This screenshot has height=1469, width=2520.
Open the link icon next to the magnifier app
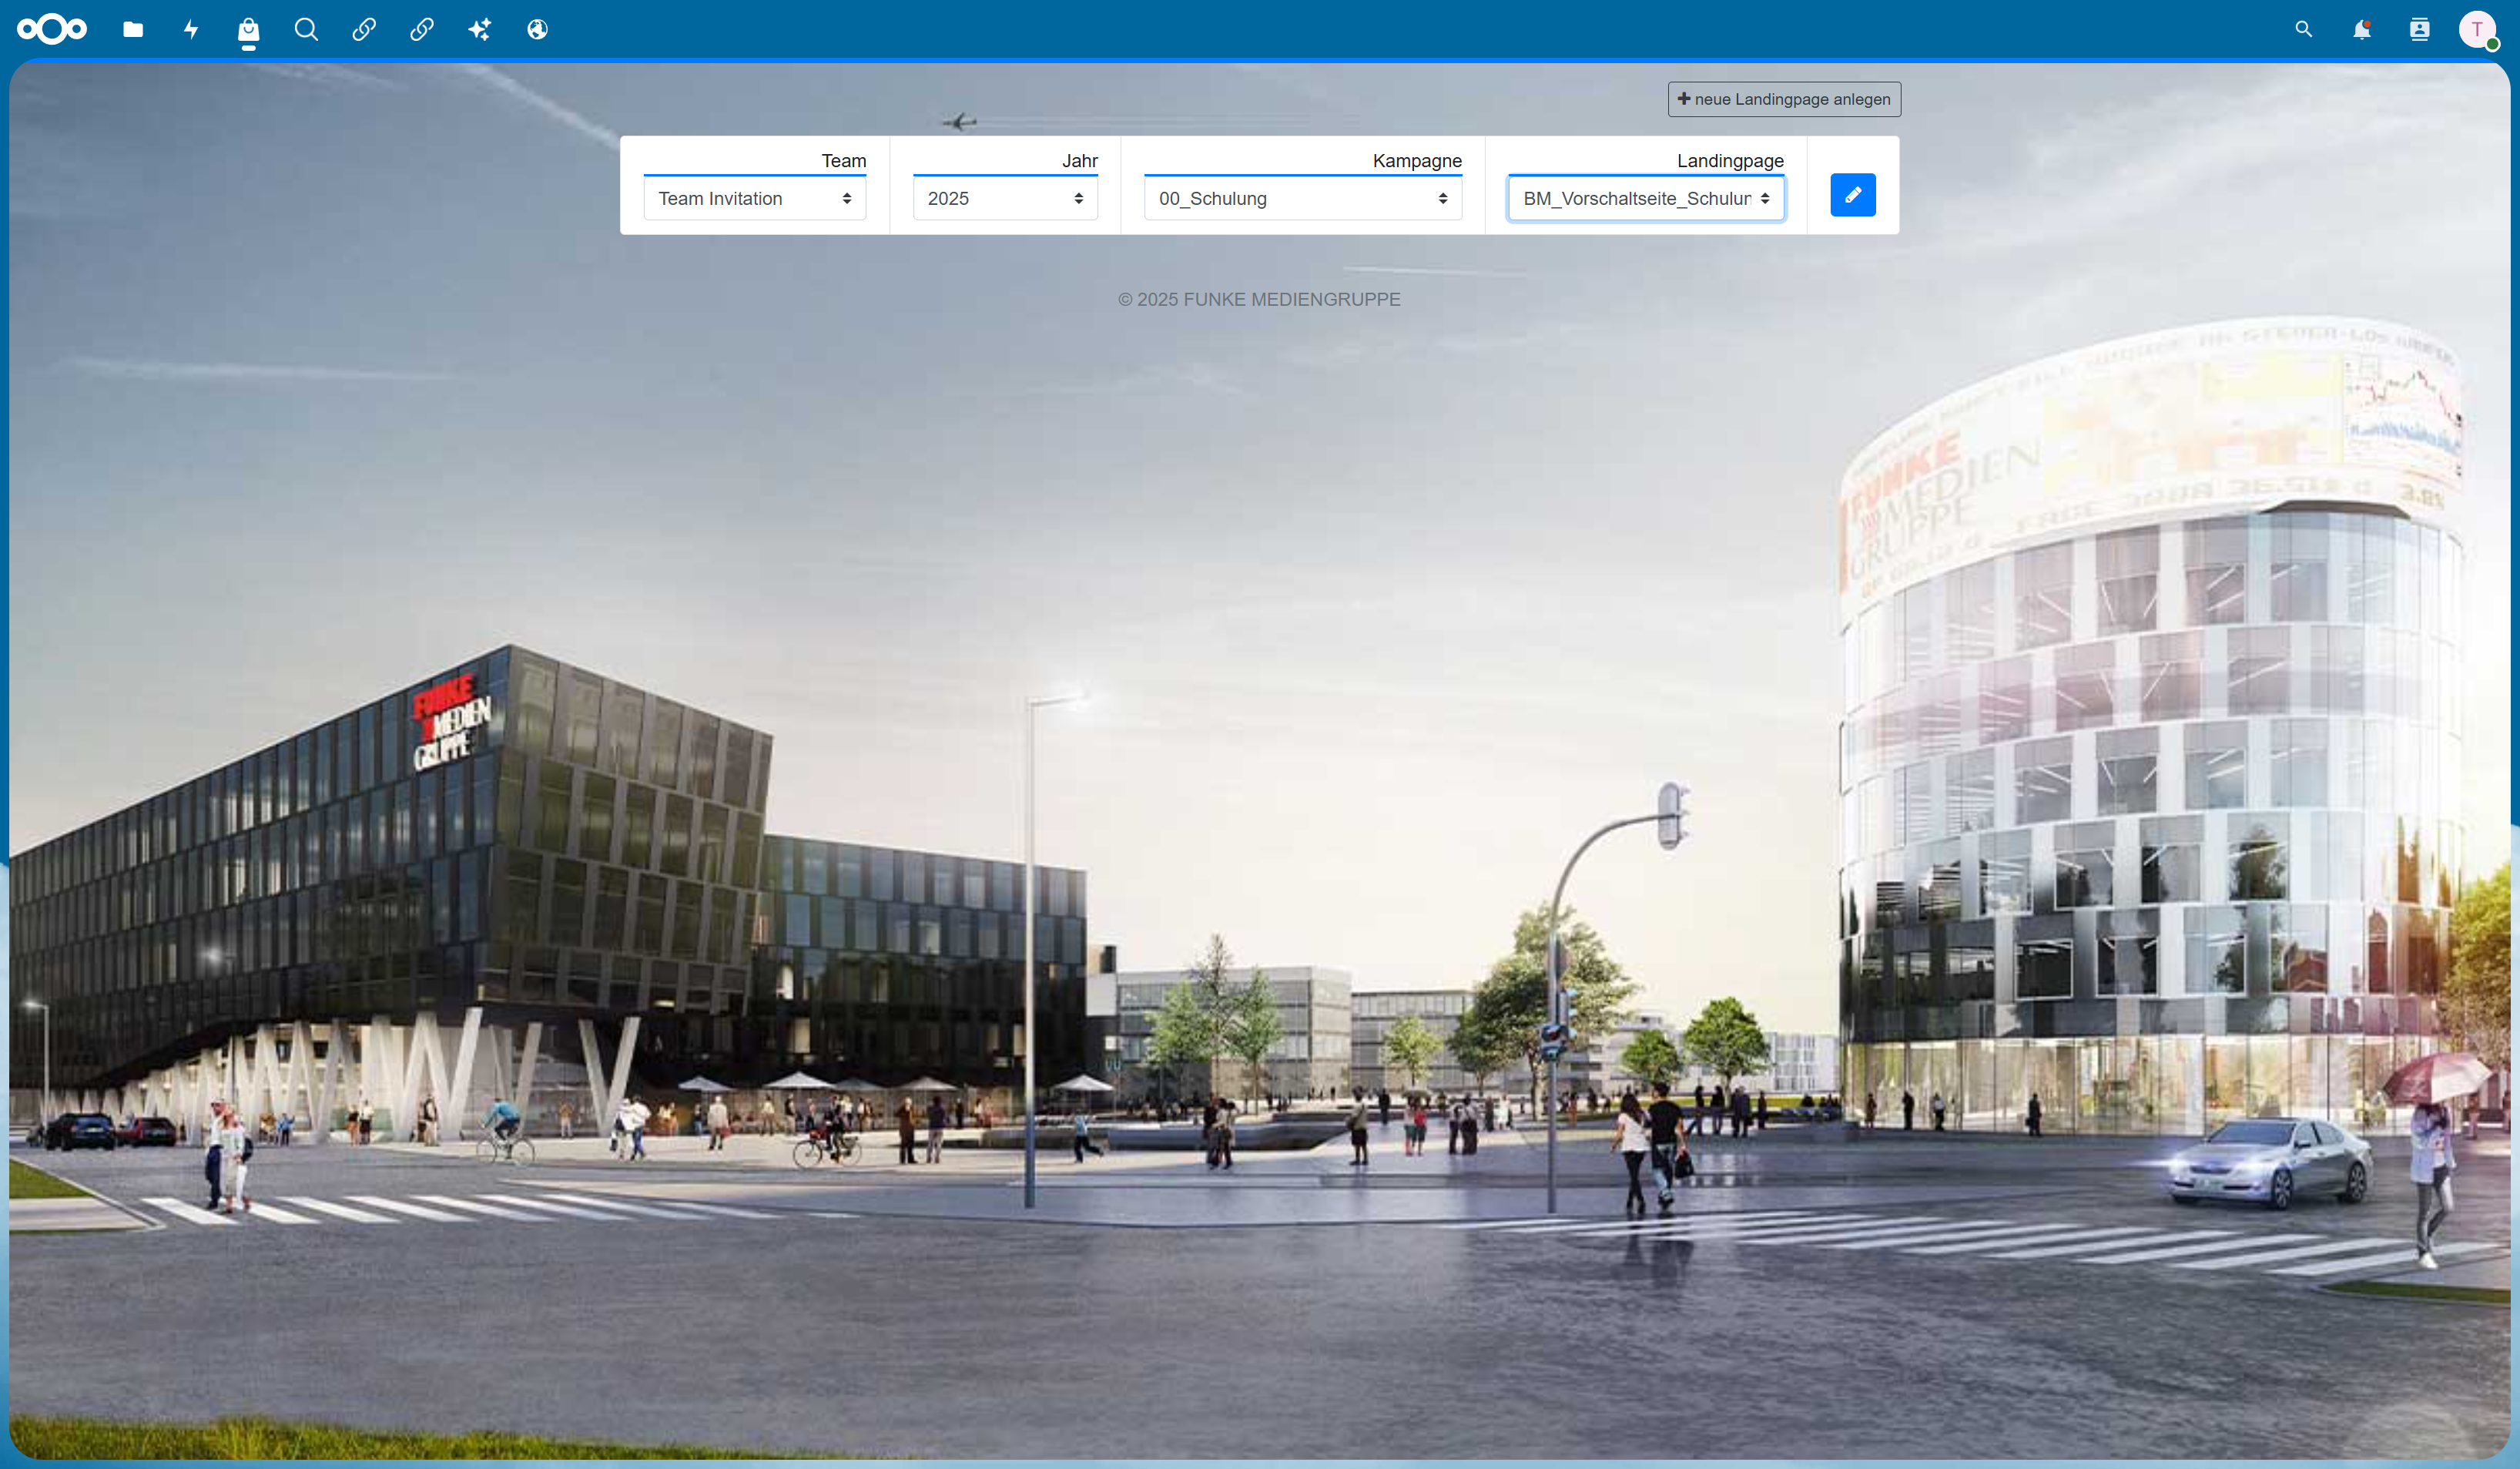click(364, 29)
